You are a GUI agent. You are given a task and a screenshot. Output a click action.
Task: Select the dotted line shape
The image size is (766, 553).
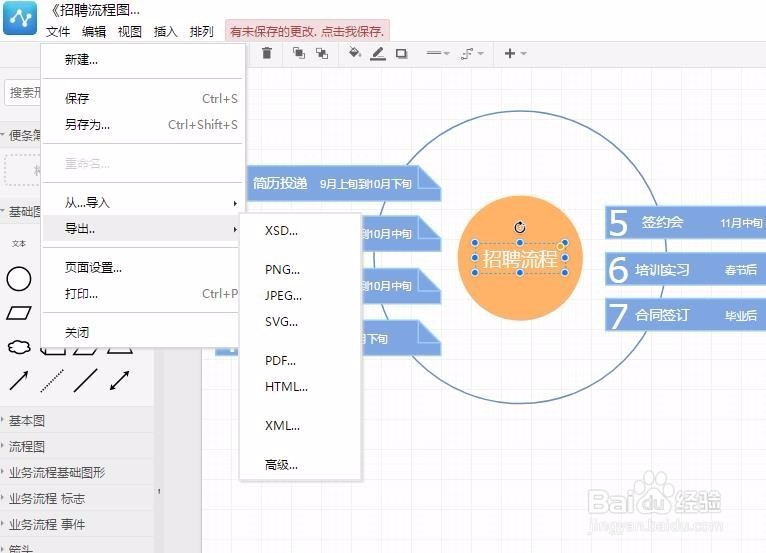coord(52,381)
